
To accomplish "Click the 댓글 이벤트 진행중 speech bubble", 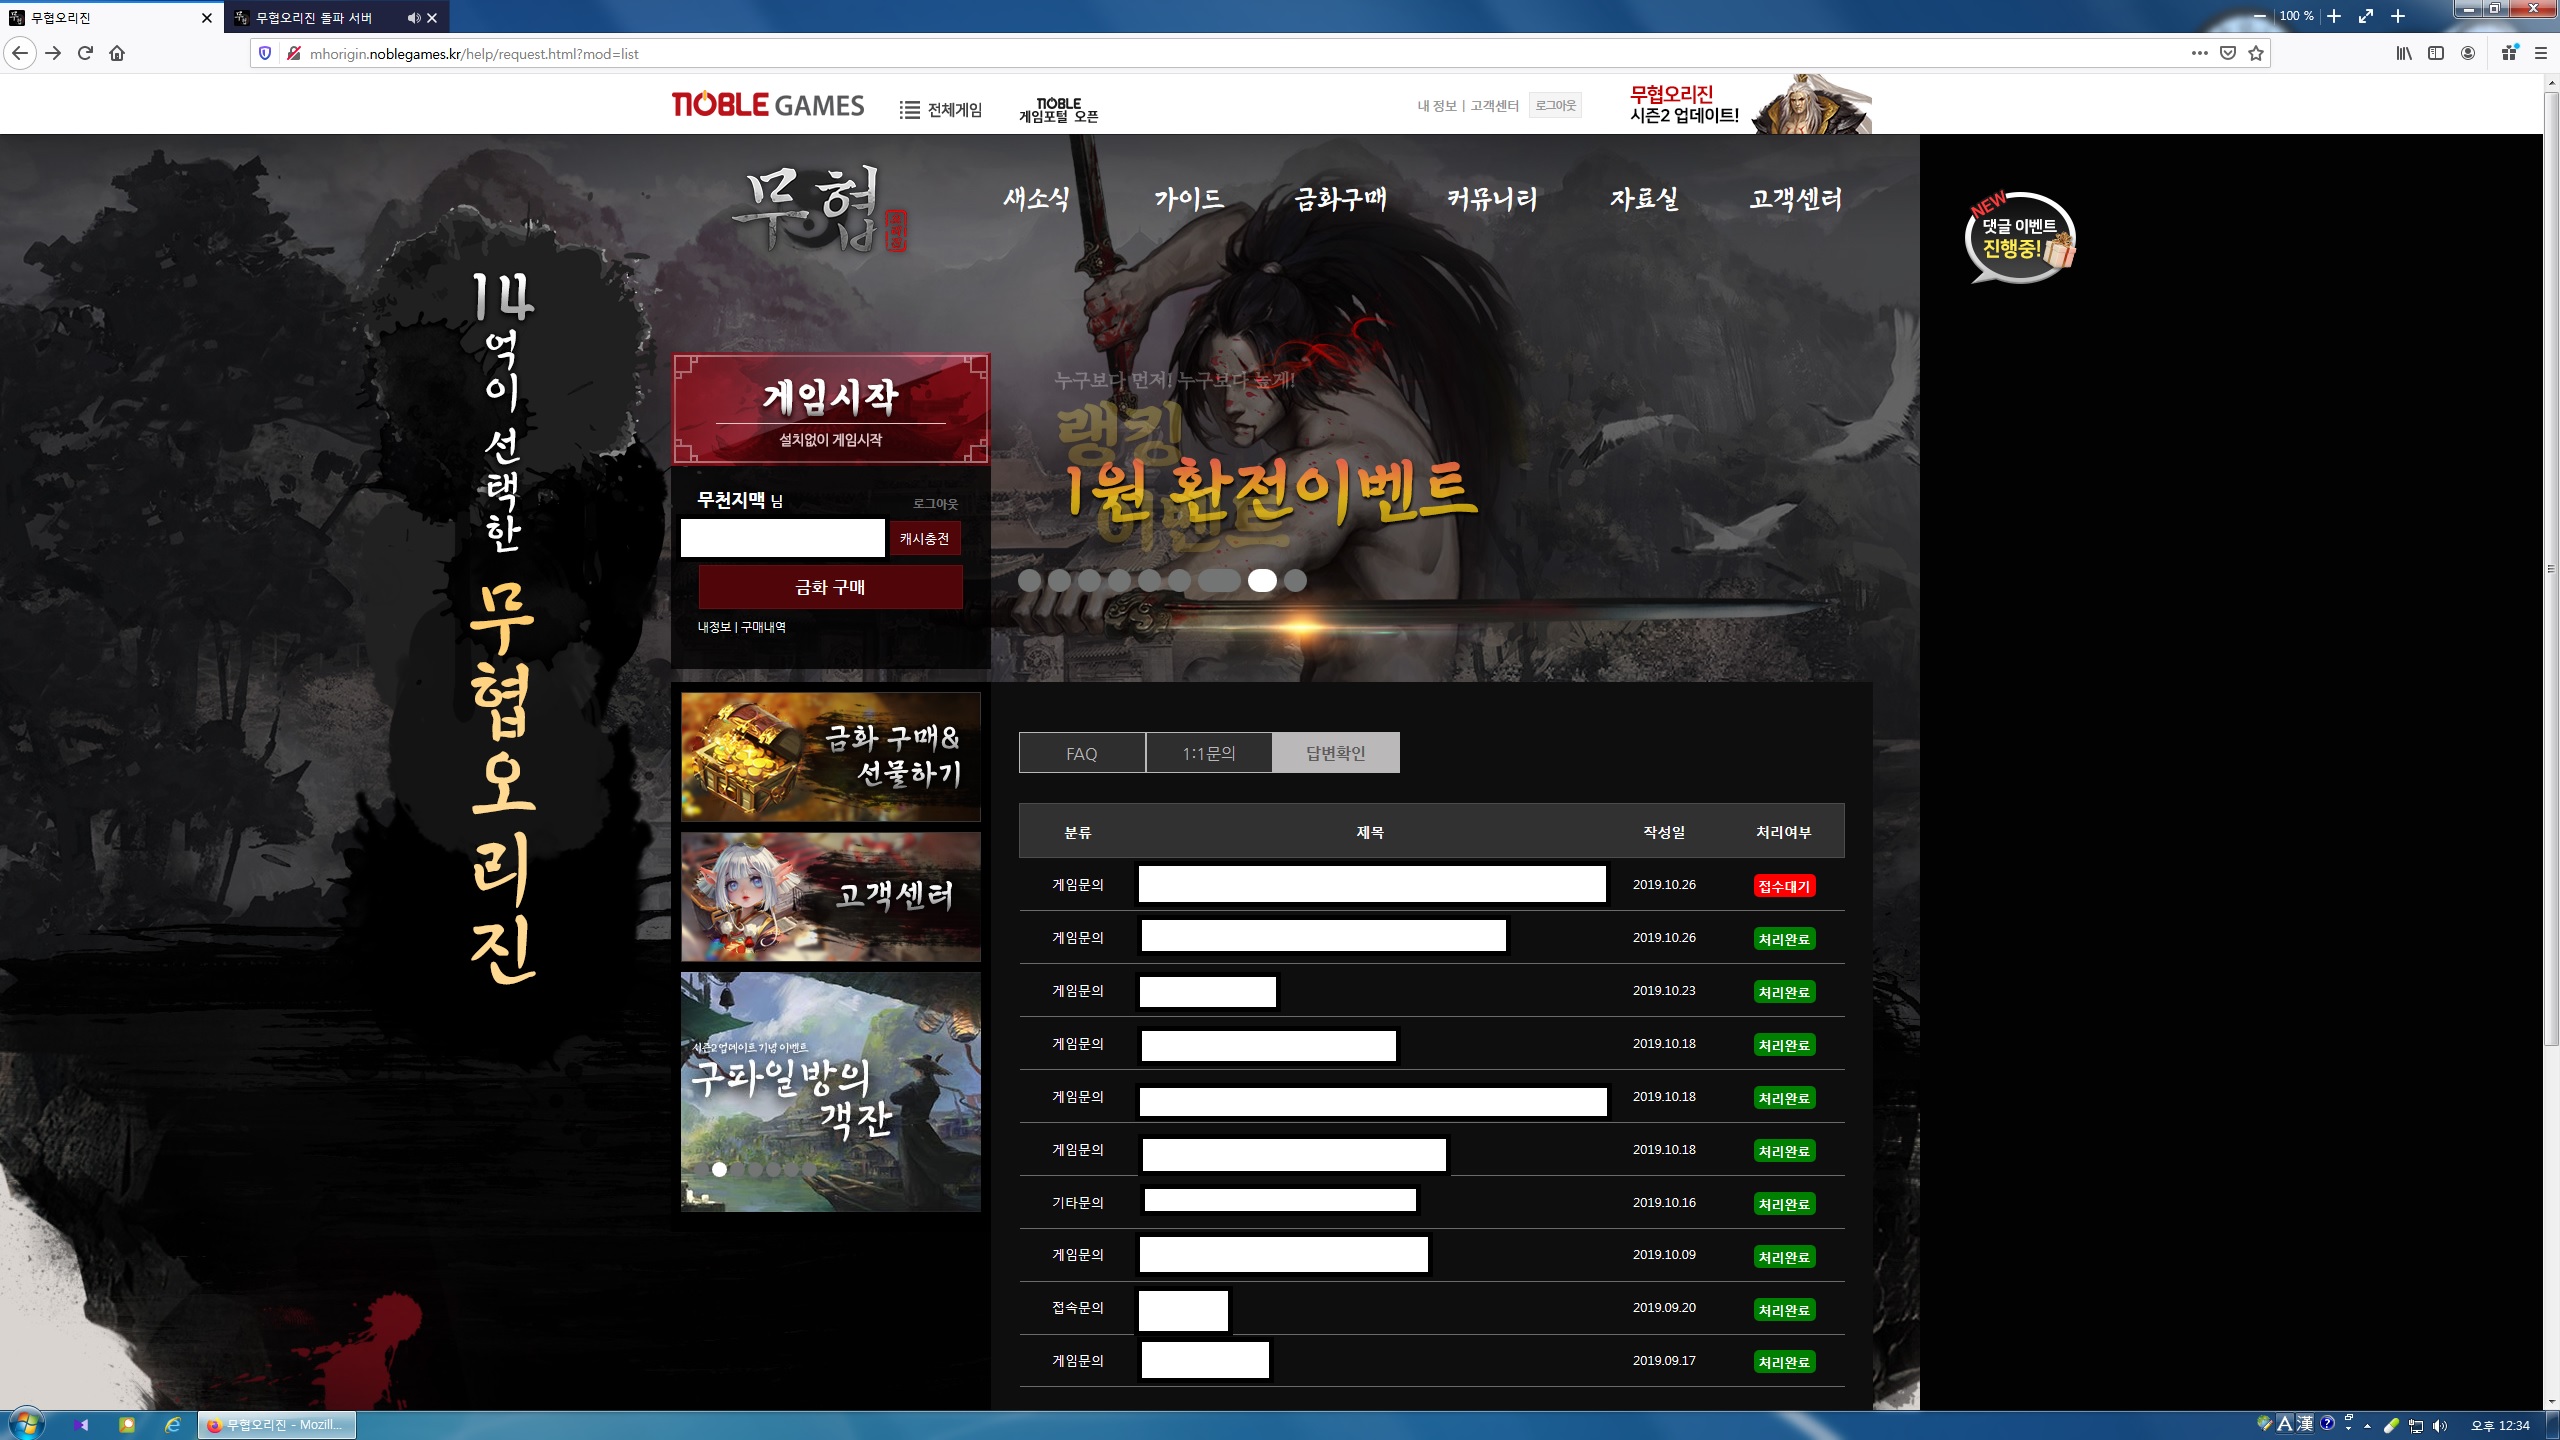I will (2020, 237).
